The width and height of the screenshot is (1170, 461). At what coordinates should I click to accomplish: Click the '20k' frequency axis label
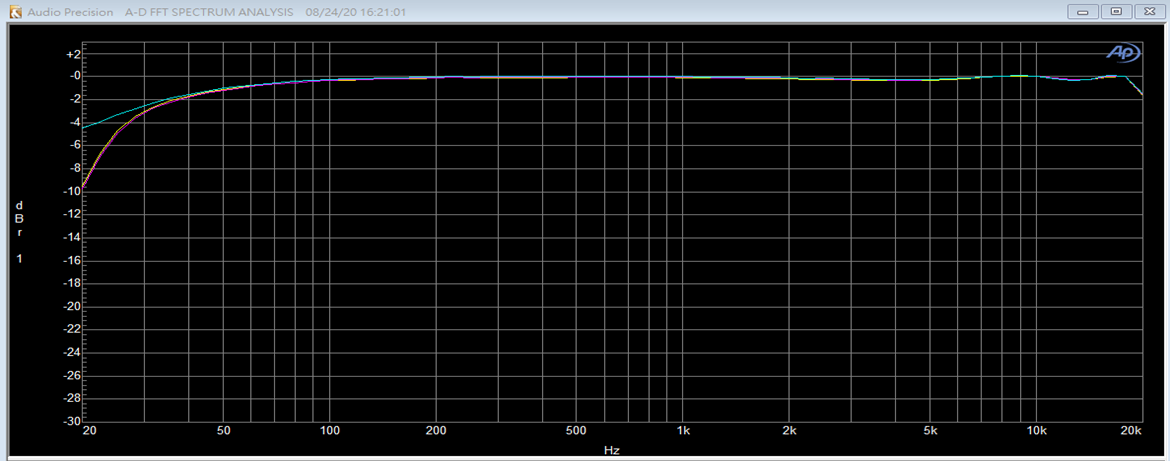(1131, 431)
